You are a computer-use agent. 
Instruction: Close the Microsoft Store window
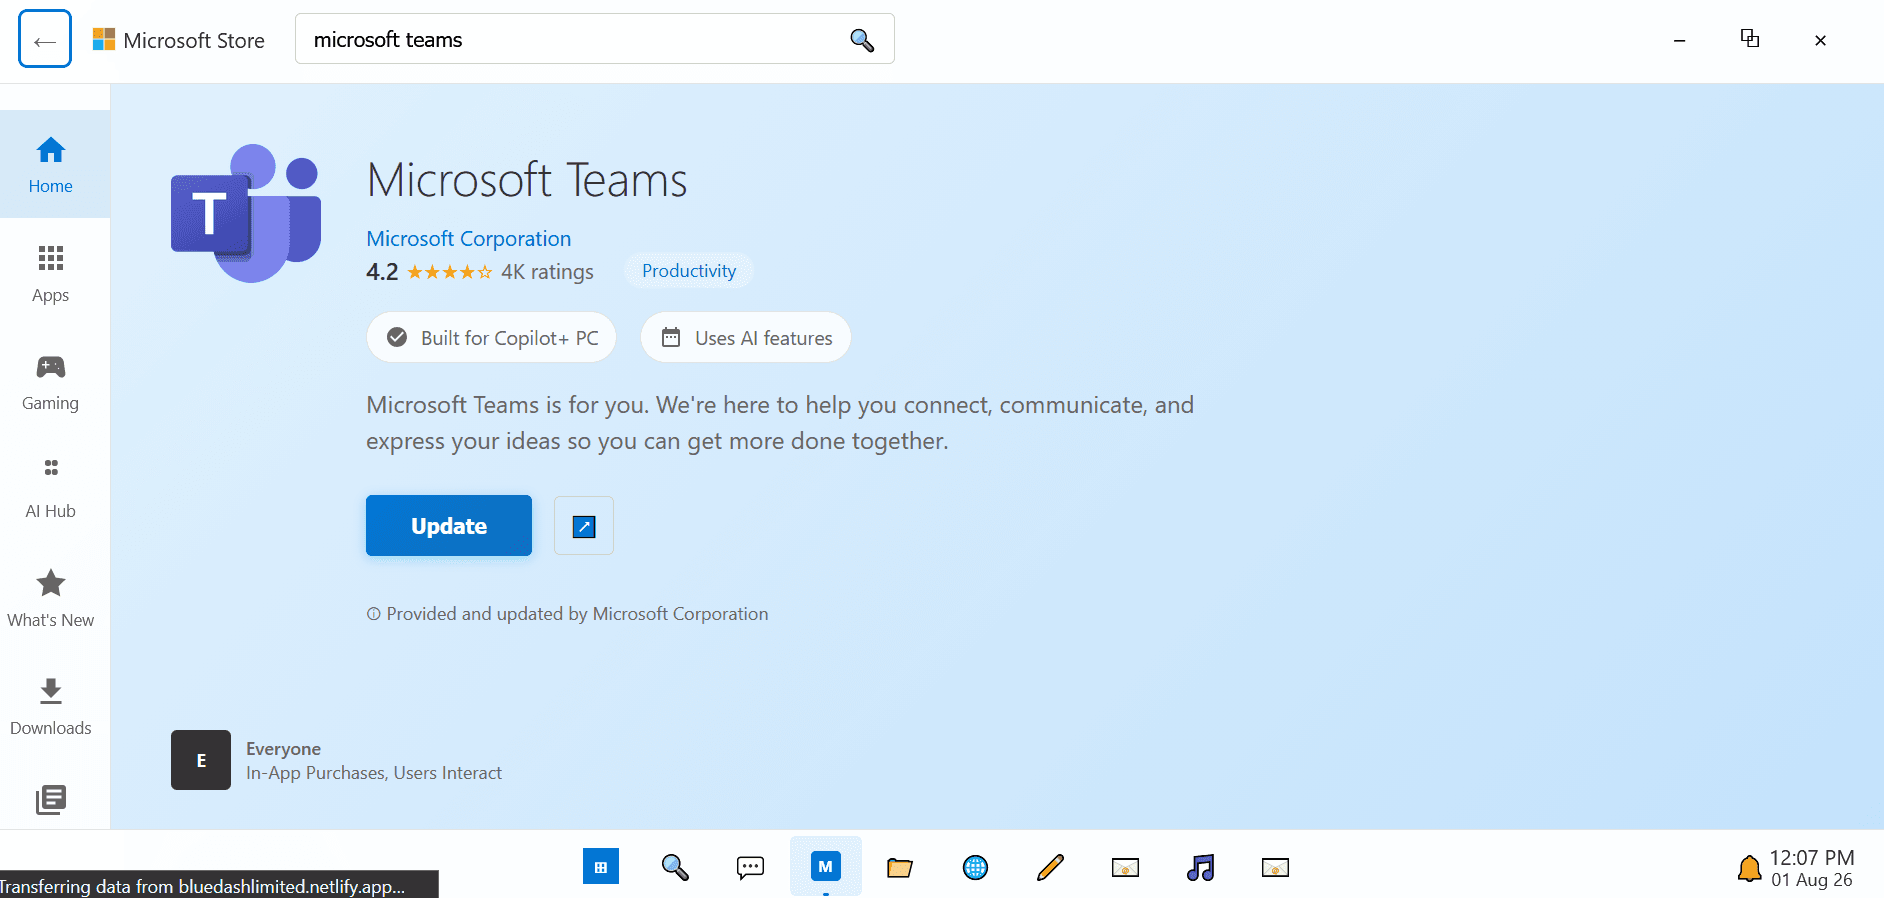pos(1820,40)
